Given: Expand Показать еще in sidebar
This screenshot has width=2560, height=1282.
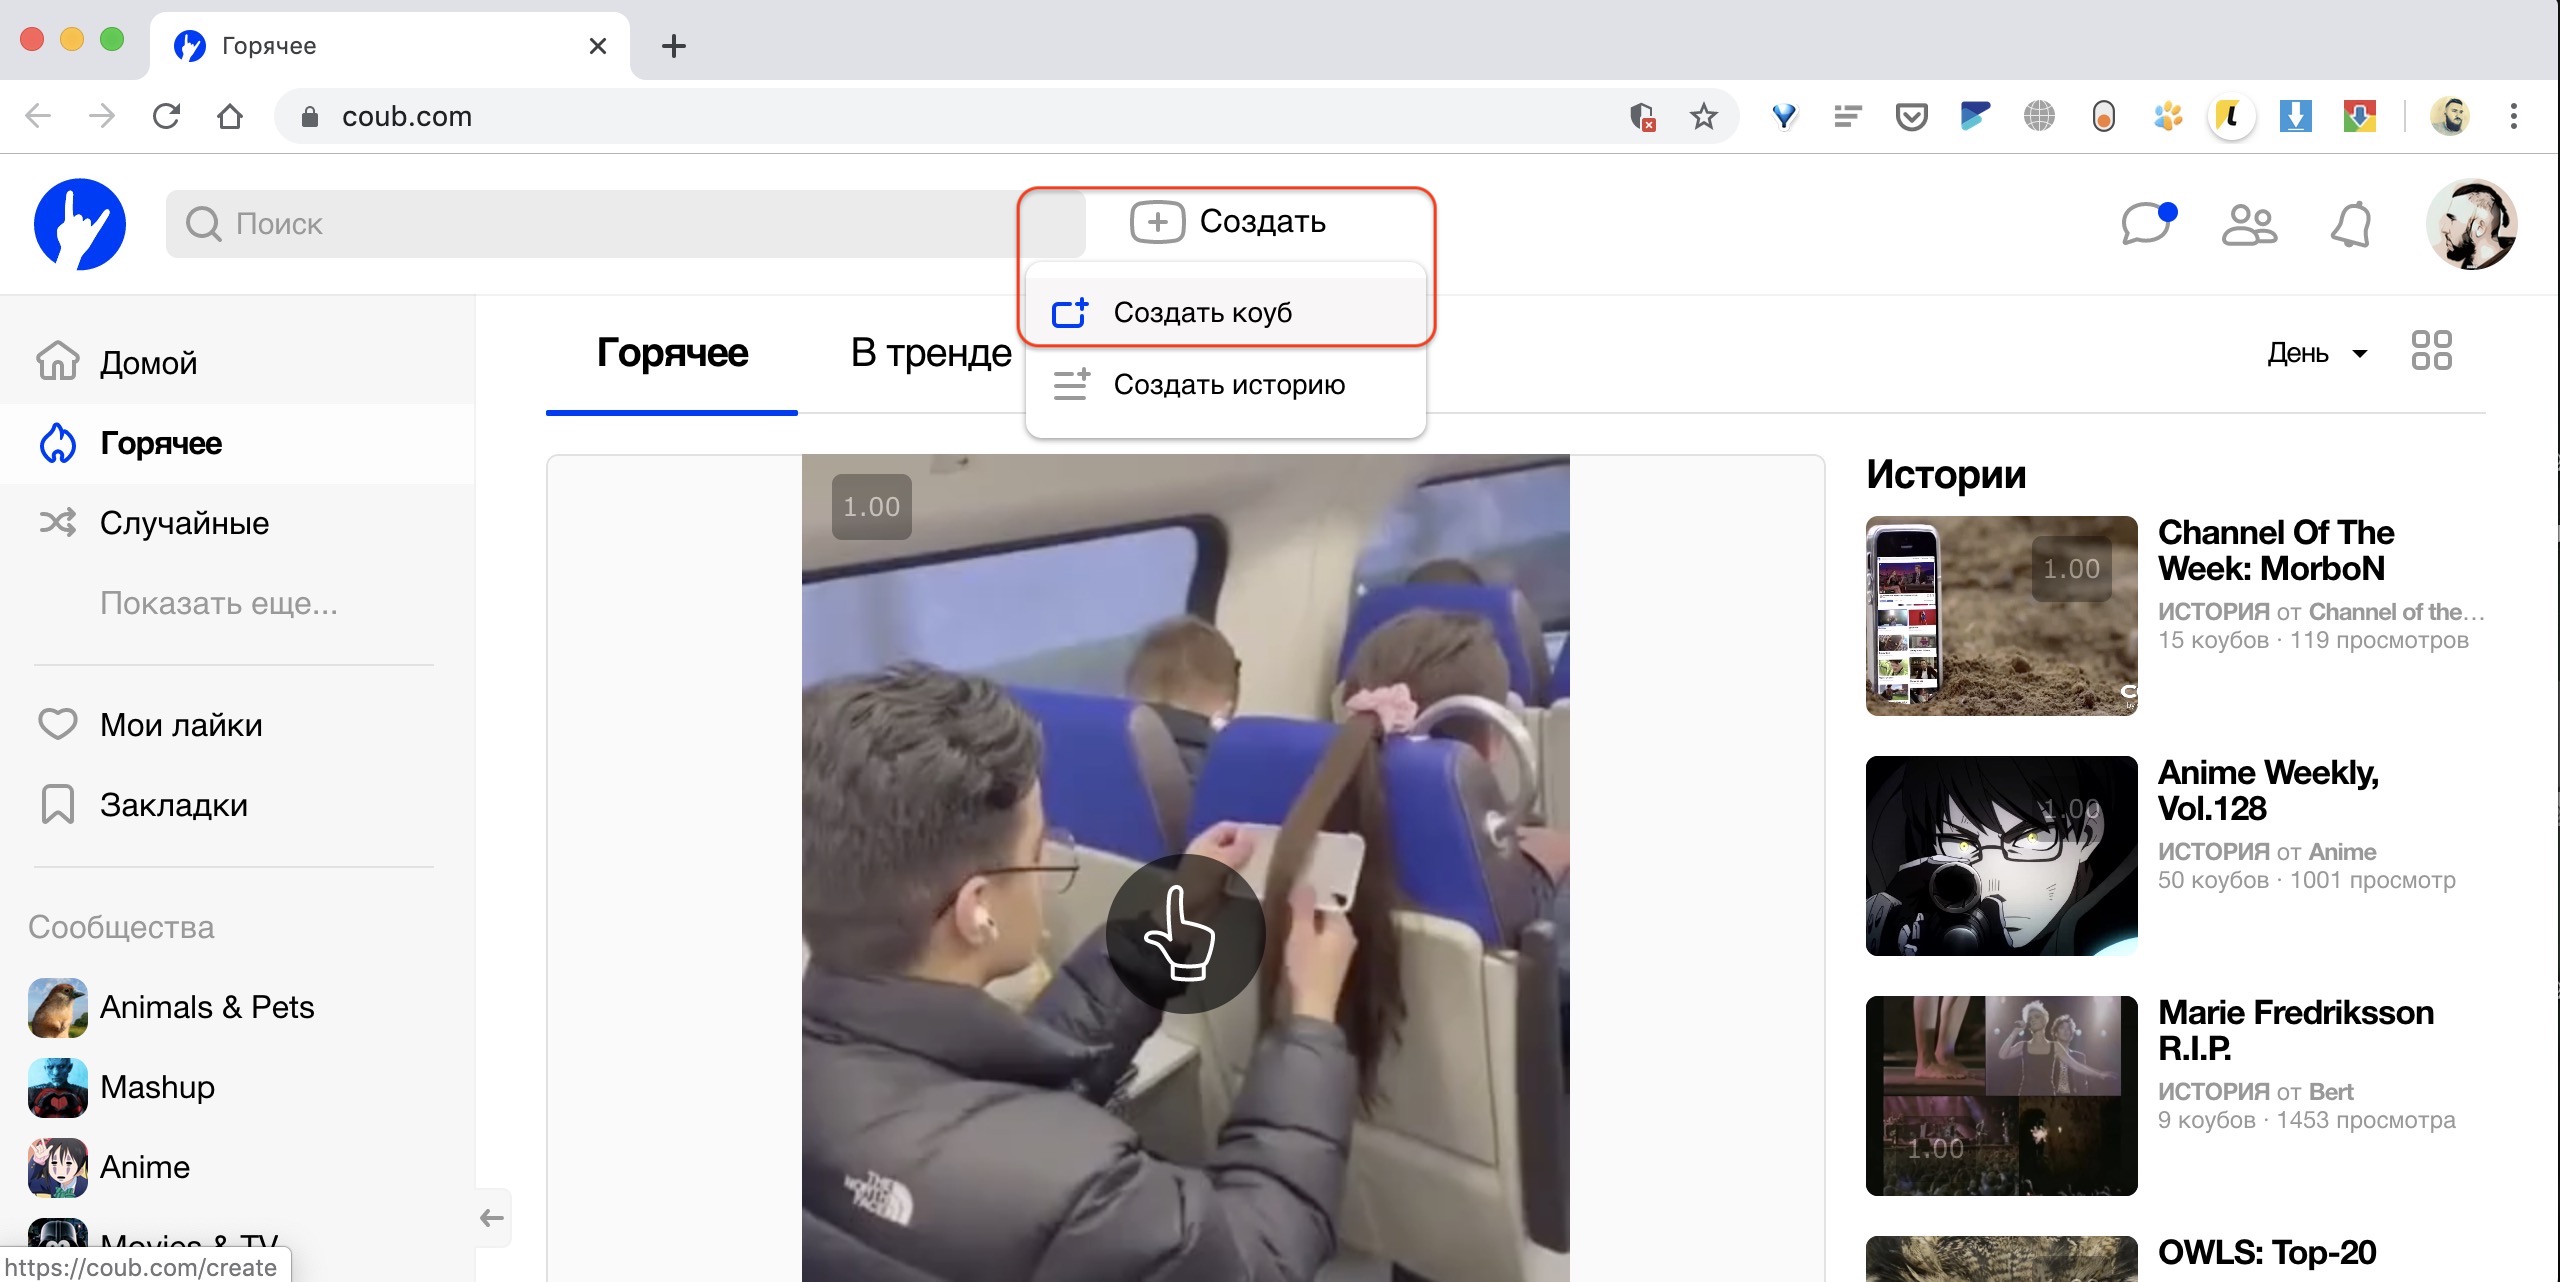Looking at the screenshot, I should pyautogui.click(x=218, y=603).
